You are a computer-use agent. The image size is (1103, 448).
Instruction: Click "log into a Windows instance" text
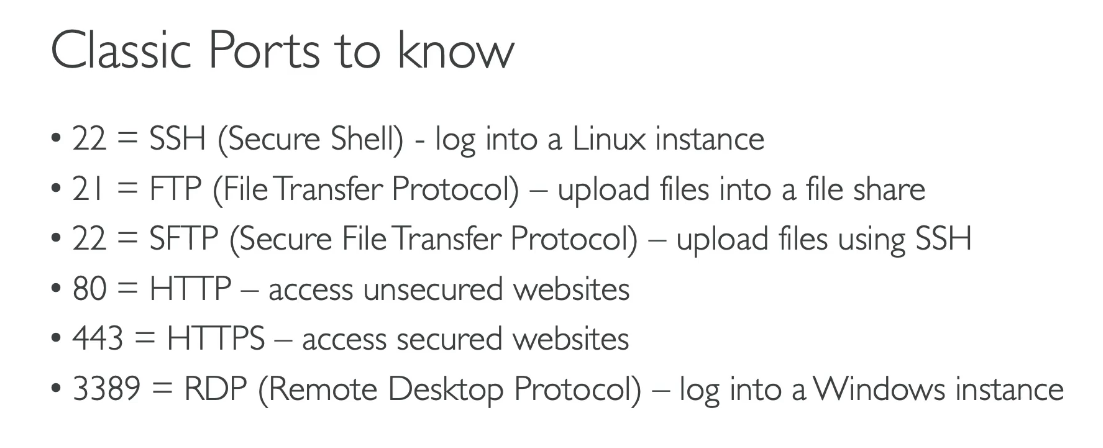click(x=871, y=389)
